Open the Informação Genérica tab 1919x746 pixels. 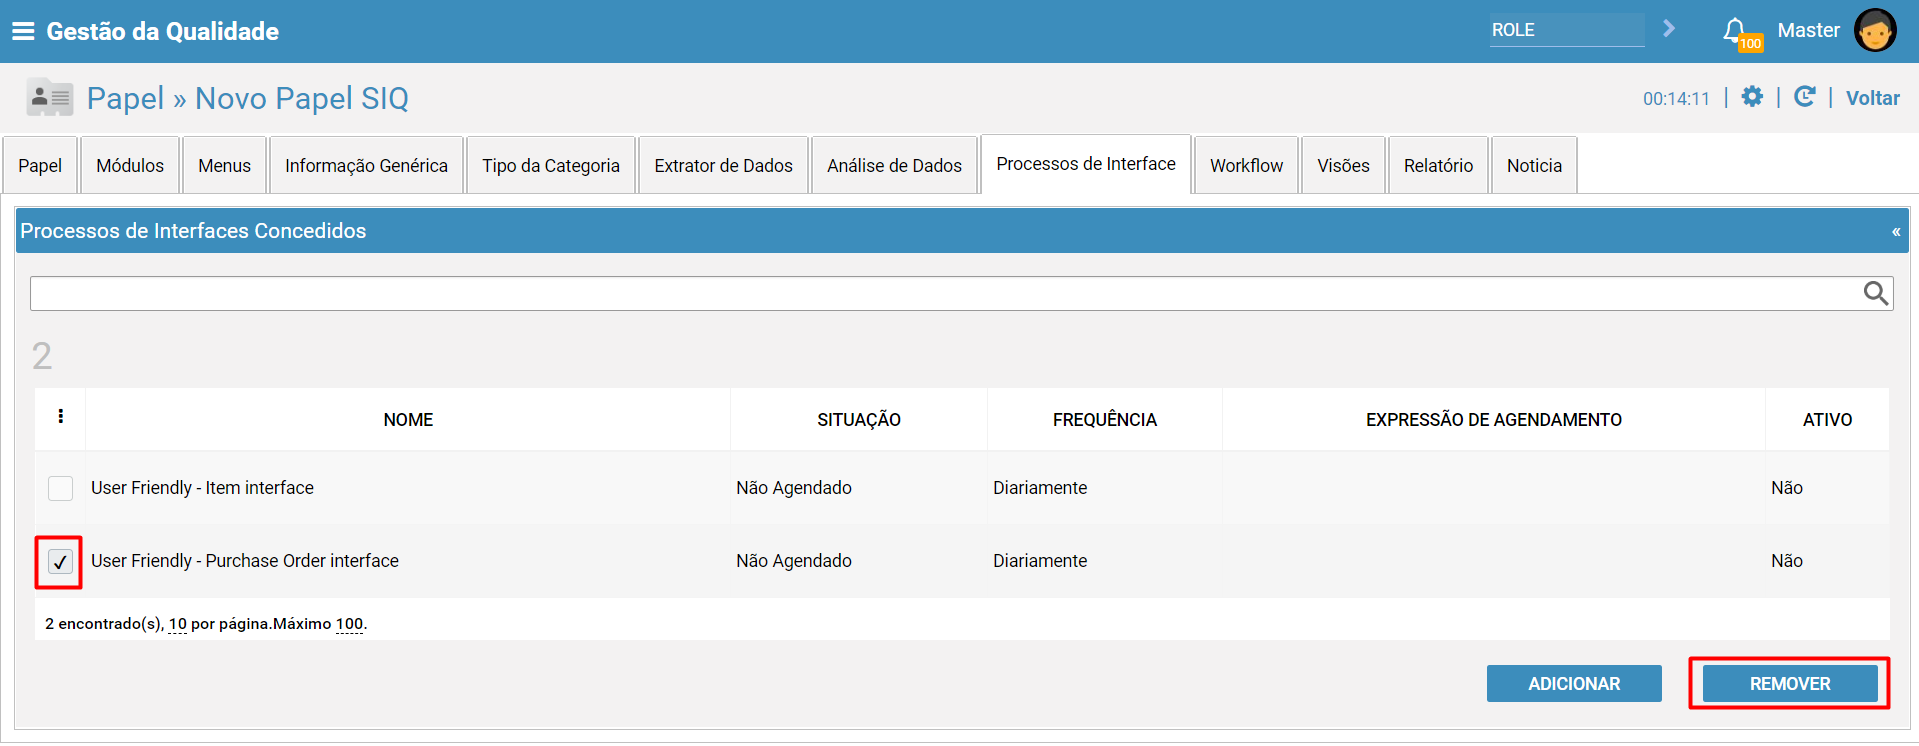(x=366, y=165)
